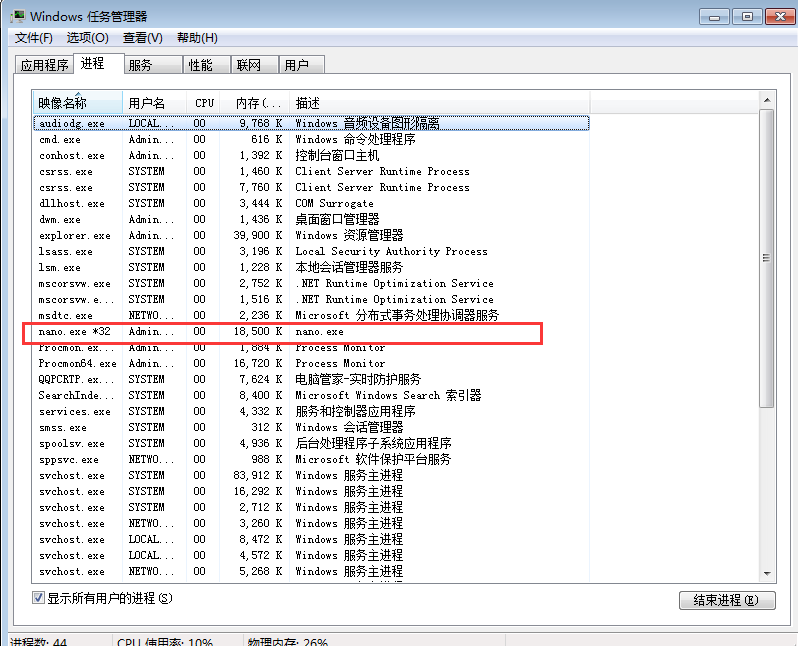This screenshot has height=646, width=798.
Task: Click the Task Manager title bar icon
Action: tap(18, 16)
